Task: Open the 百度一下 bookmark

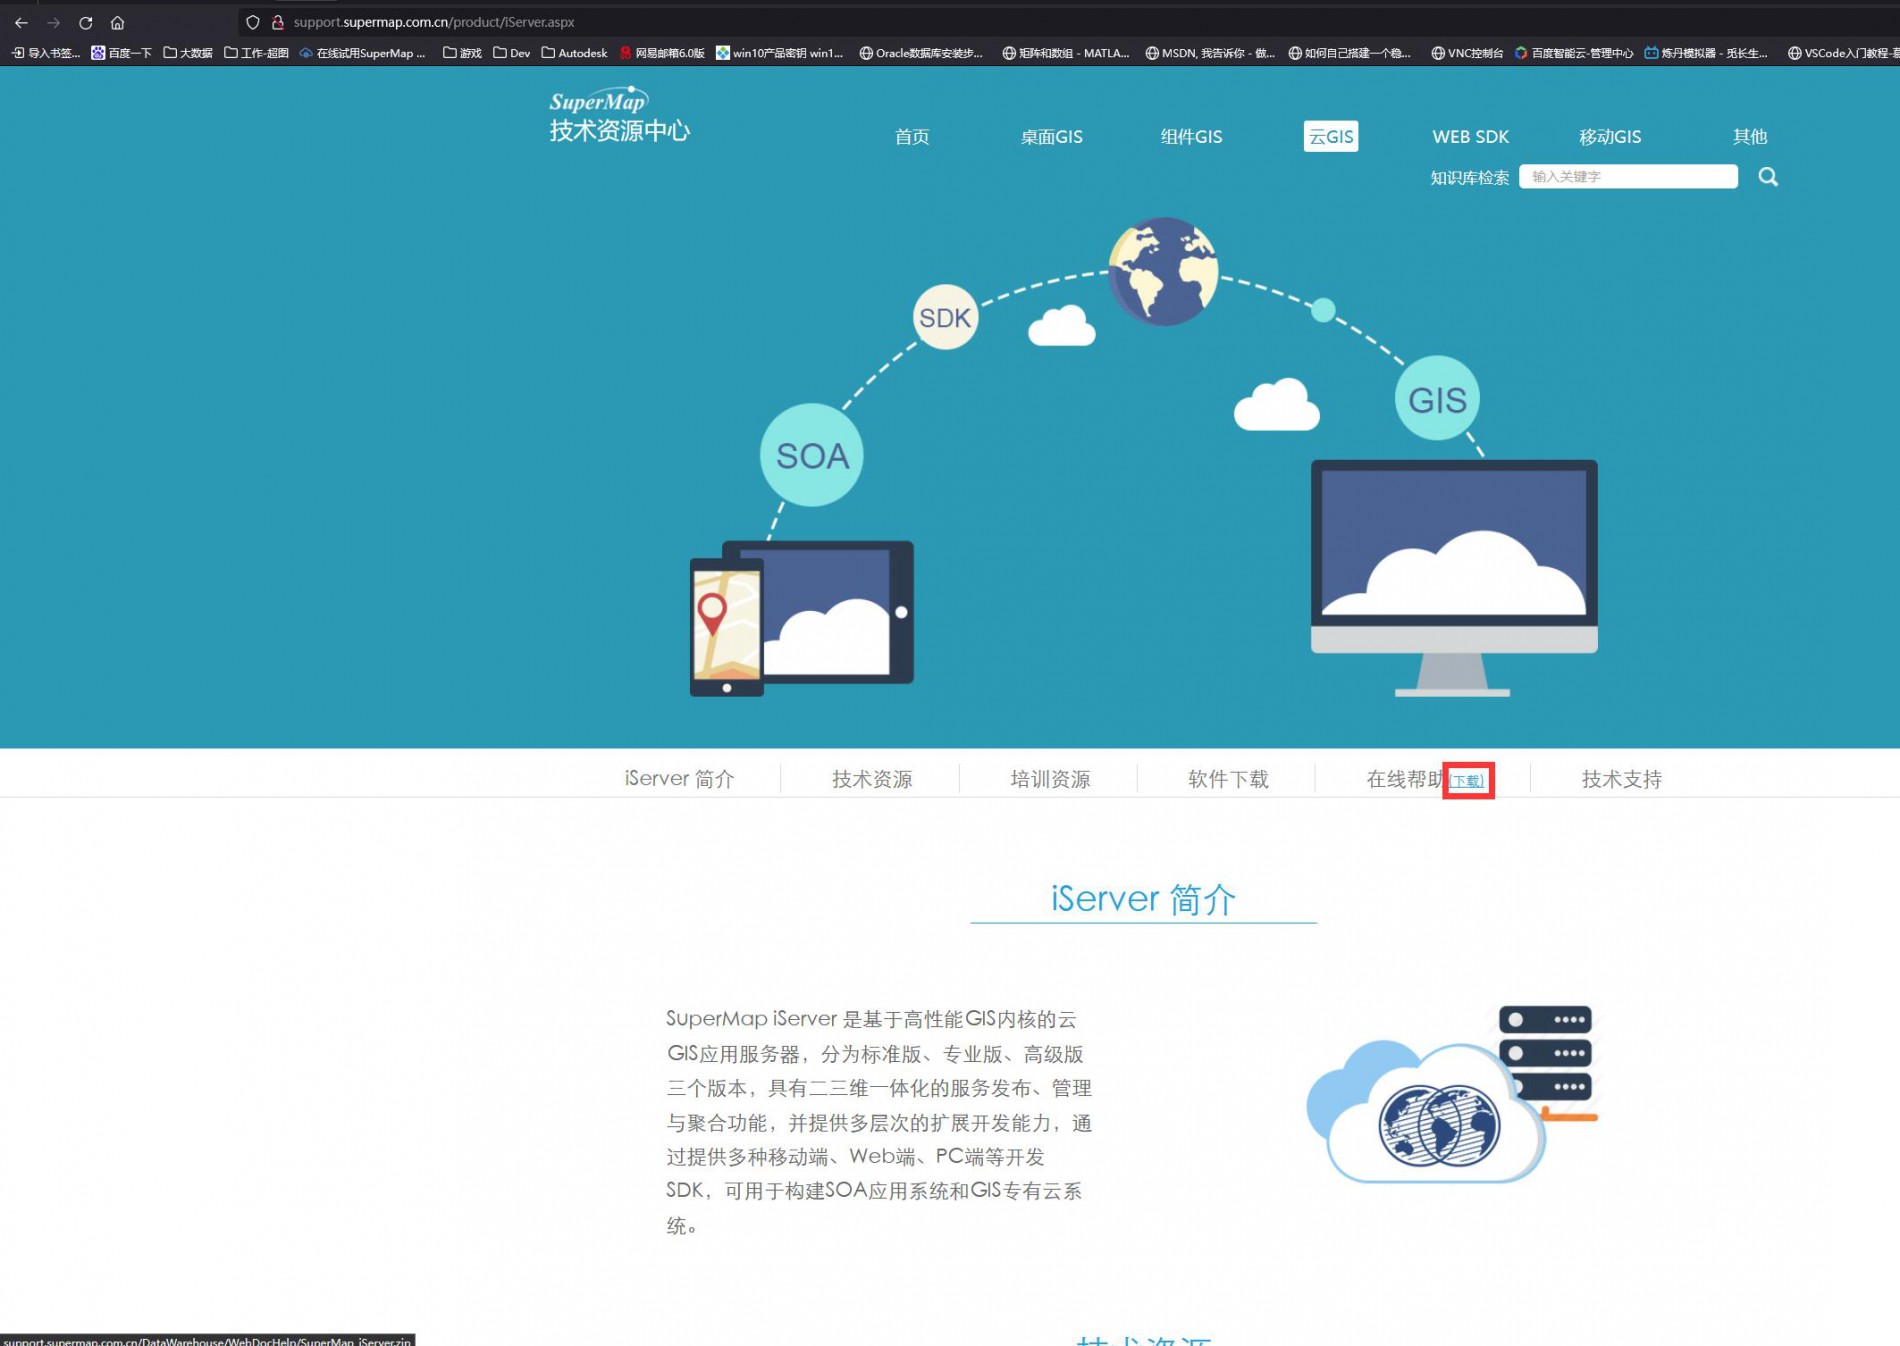Action: click(x=121, y=53)
